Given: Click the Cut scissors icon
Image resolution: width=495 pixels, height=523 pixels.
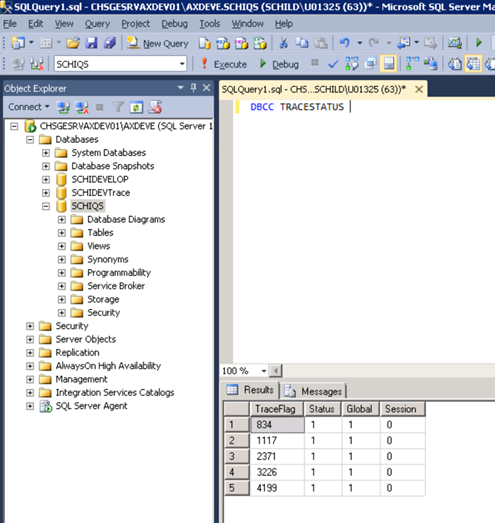Looking at the screenshot, I should tap(284, 43).
